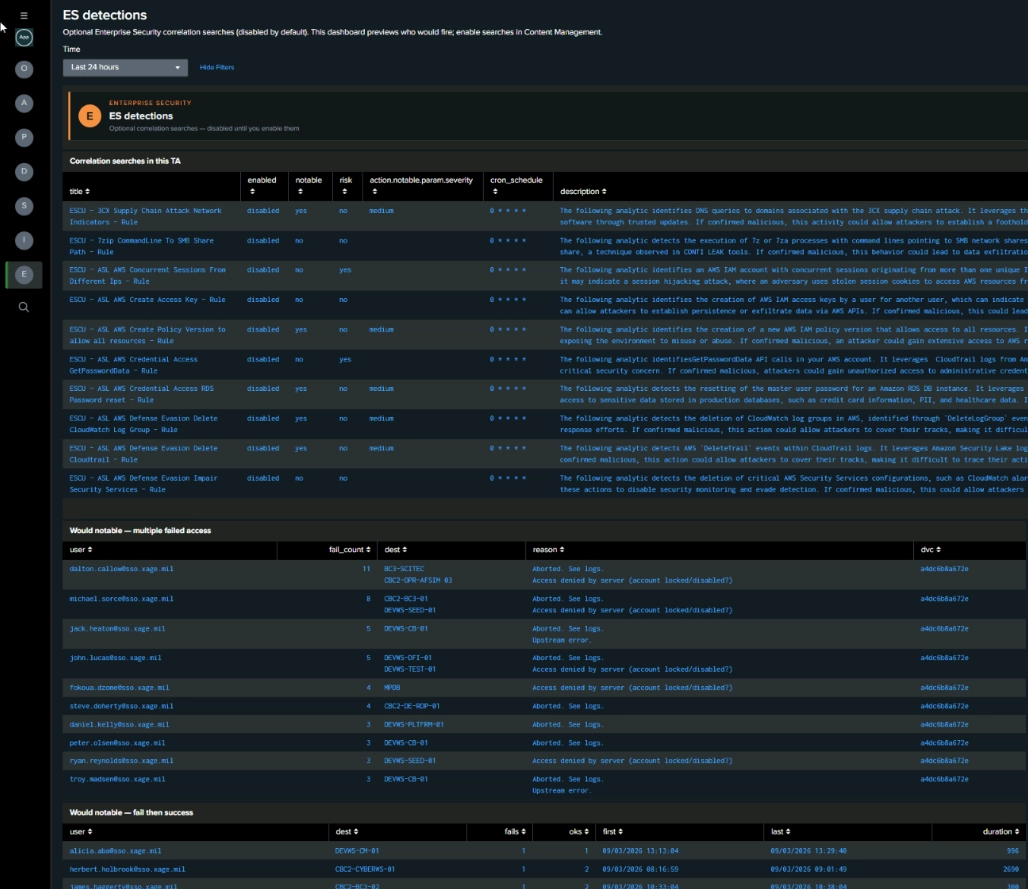The image size is (1028, 889).
Task: Click the DEVWS-CM-01 destination entry
Action: tap(357, 850)
